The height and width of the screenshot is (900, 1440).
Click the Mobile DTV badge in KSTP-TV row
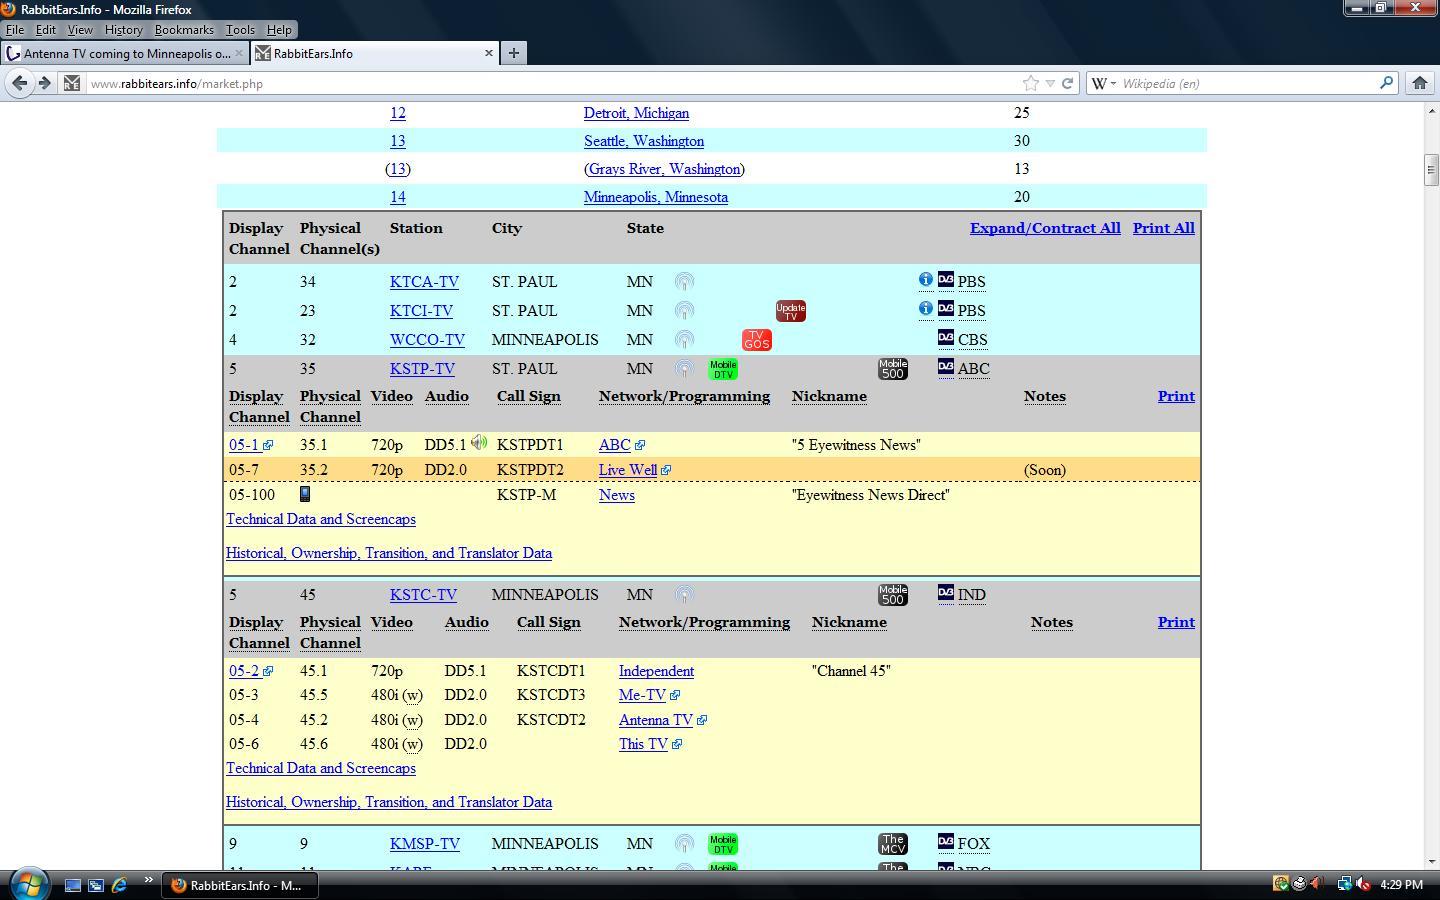(723, 369)
